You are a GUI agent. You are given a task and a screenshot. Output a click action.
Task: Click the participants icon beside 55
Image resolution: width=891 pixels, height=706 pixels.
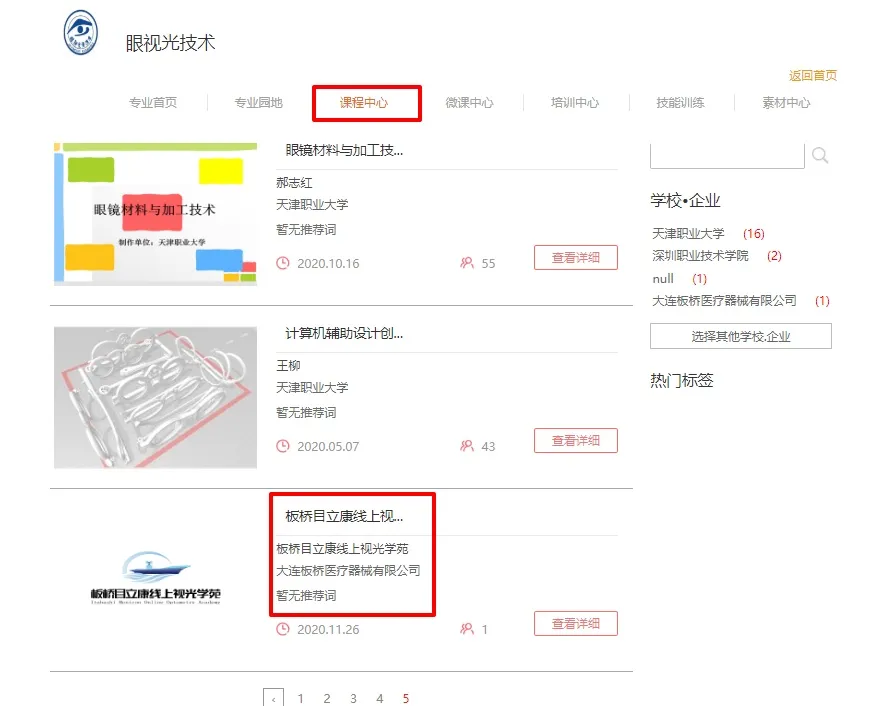466,263
